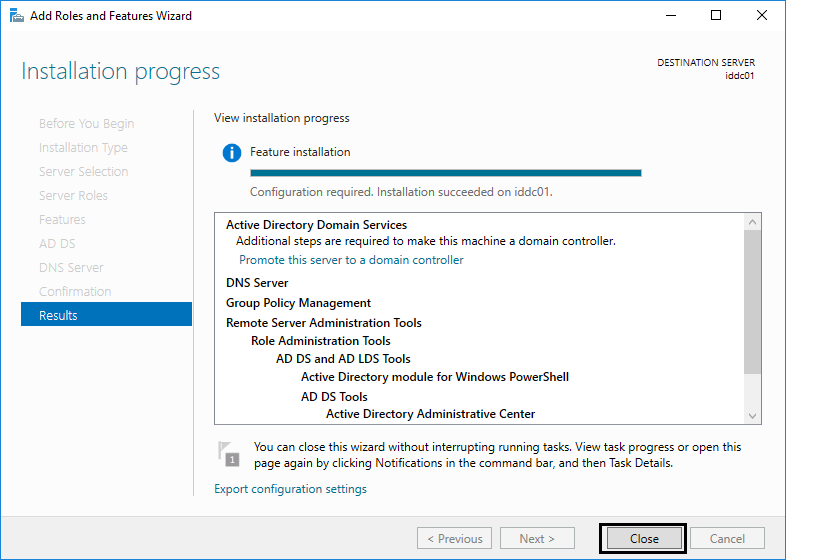Go to DNS Server step in sidebar
The height and width of the screenshot is (560, 819).
(71, 267)
